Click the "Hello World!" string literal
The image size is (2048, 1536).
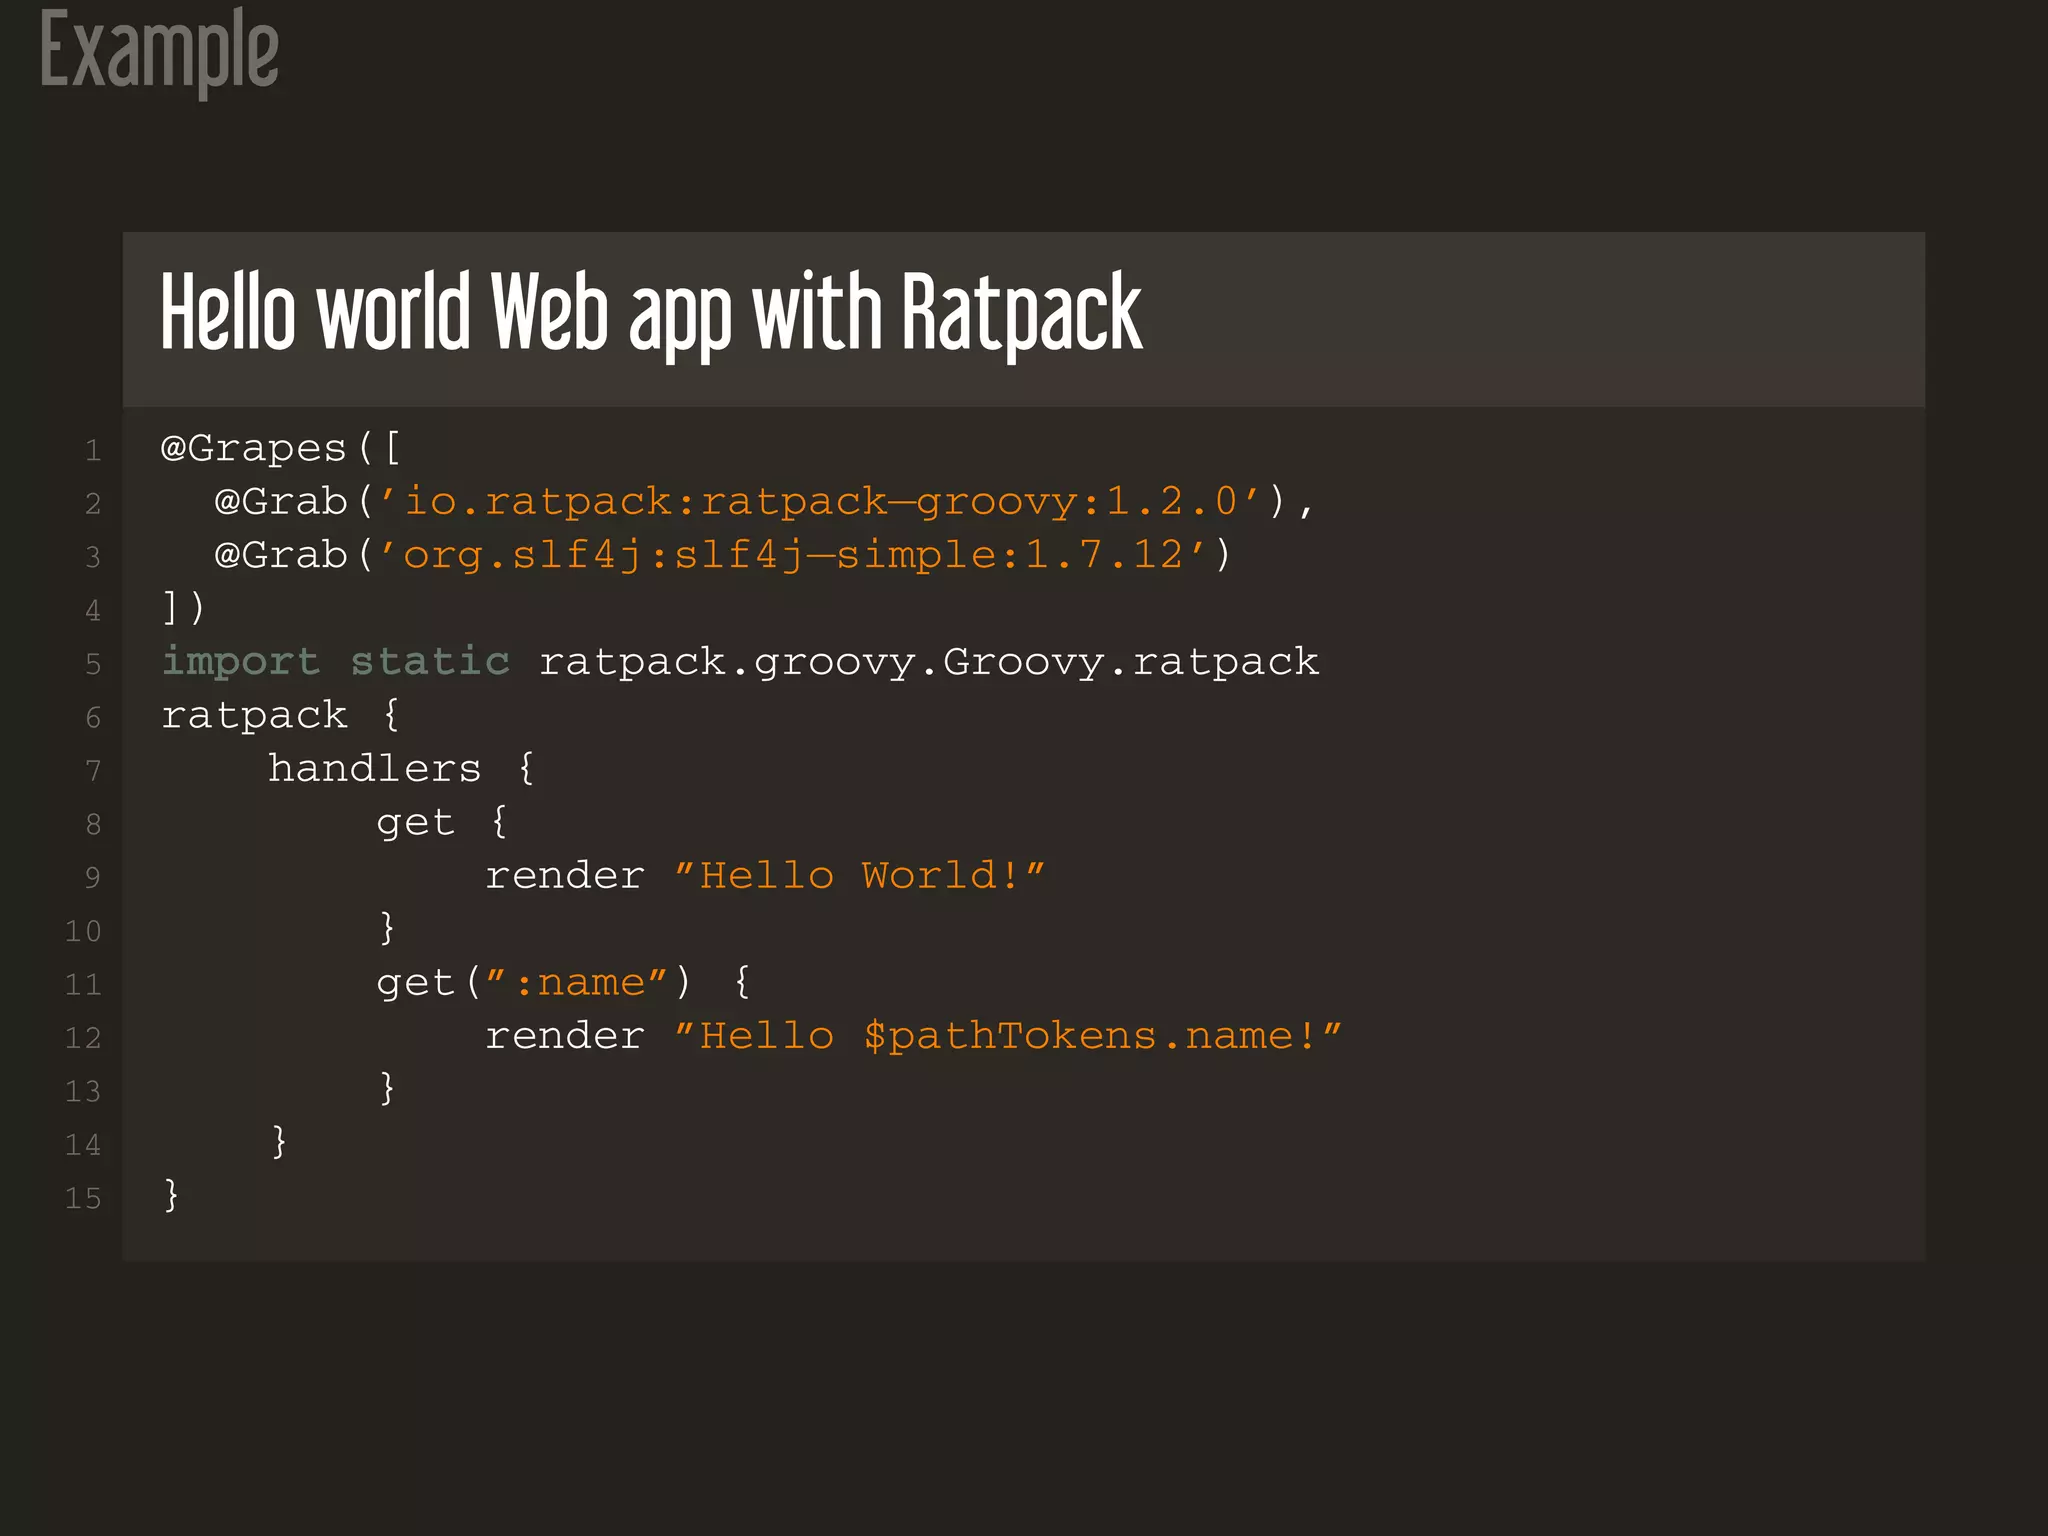point(860,875)
